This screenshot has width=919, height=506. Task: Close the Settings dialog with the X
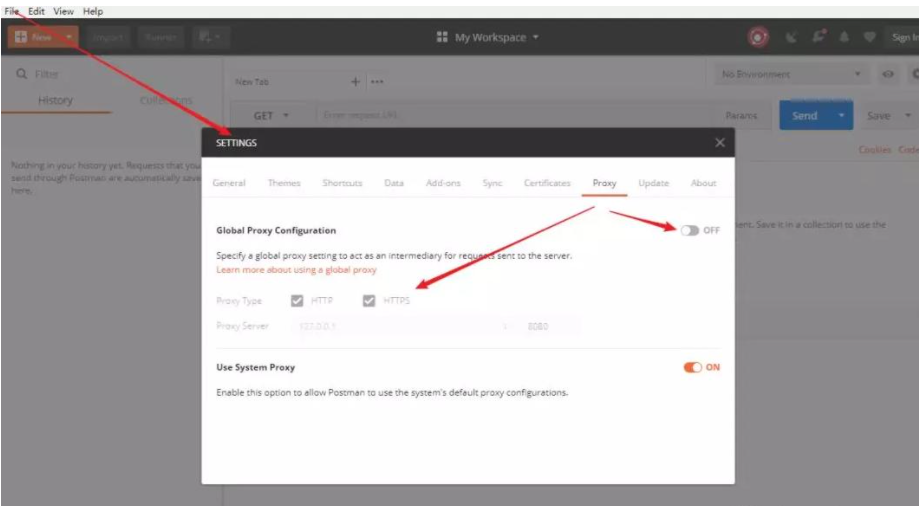coord(720,142)
